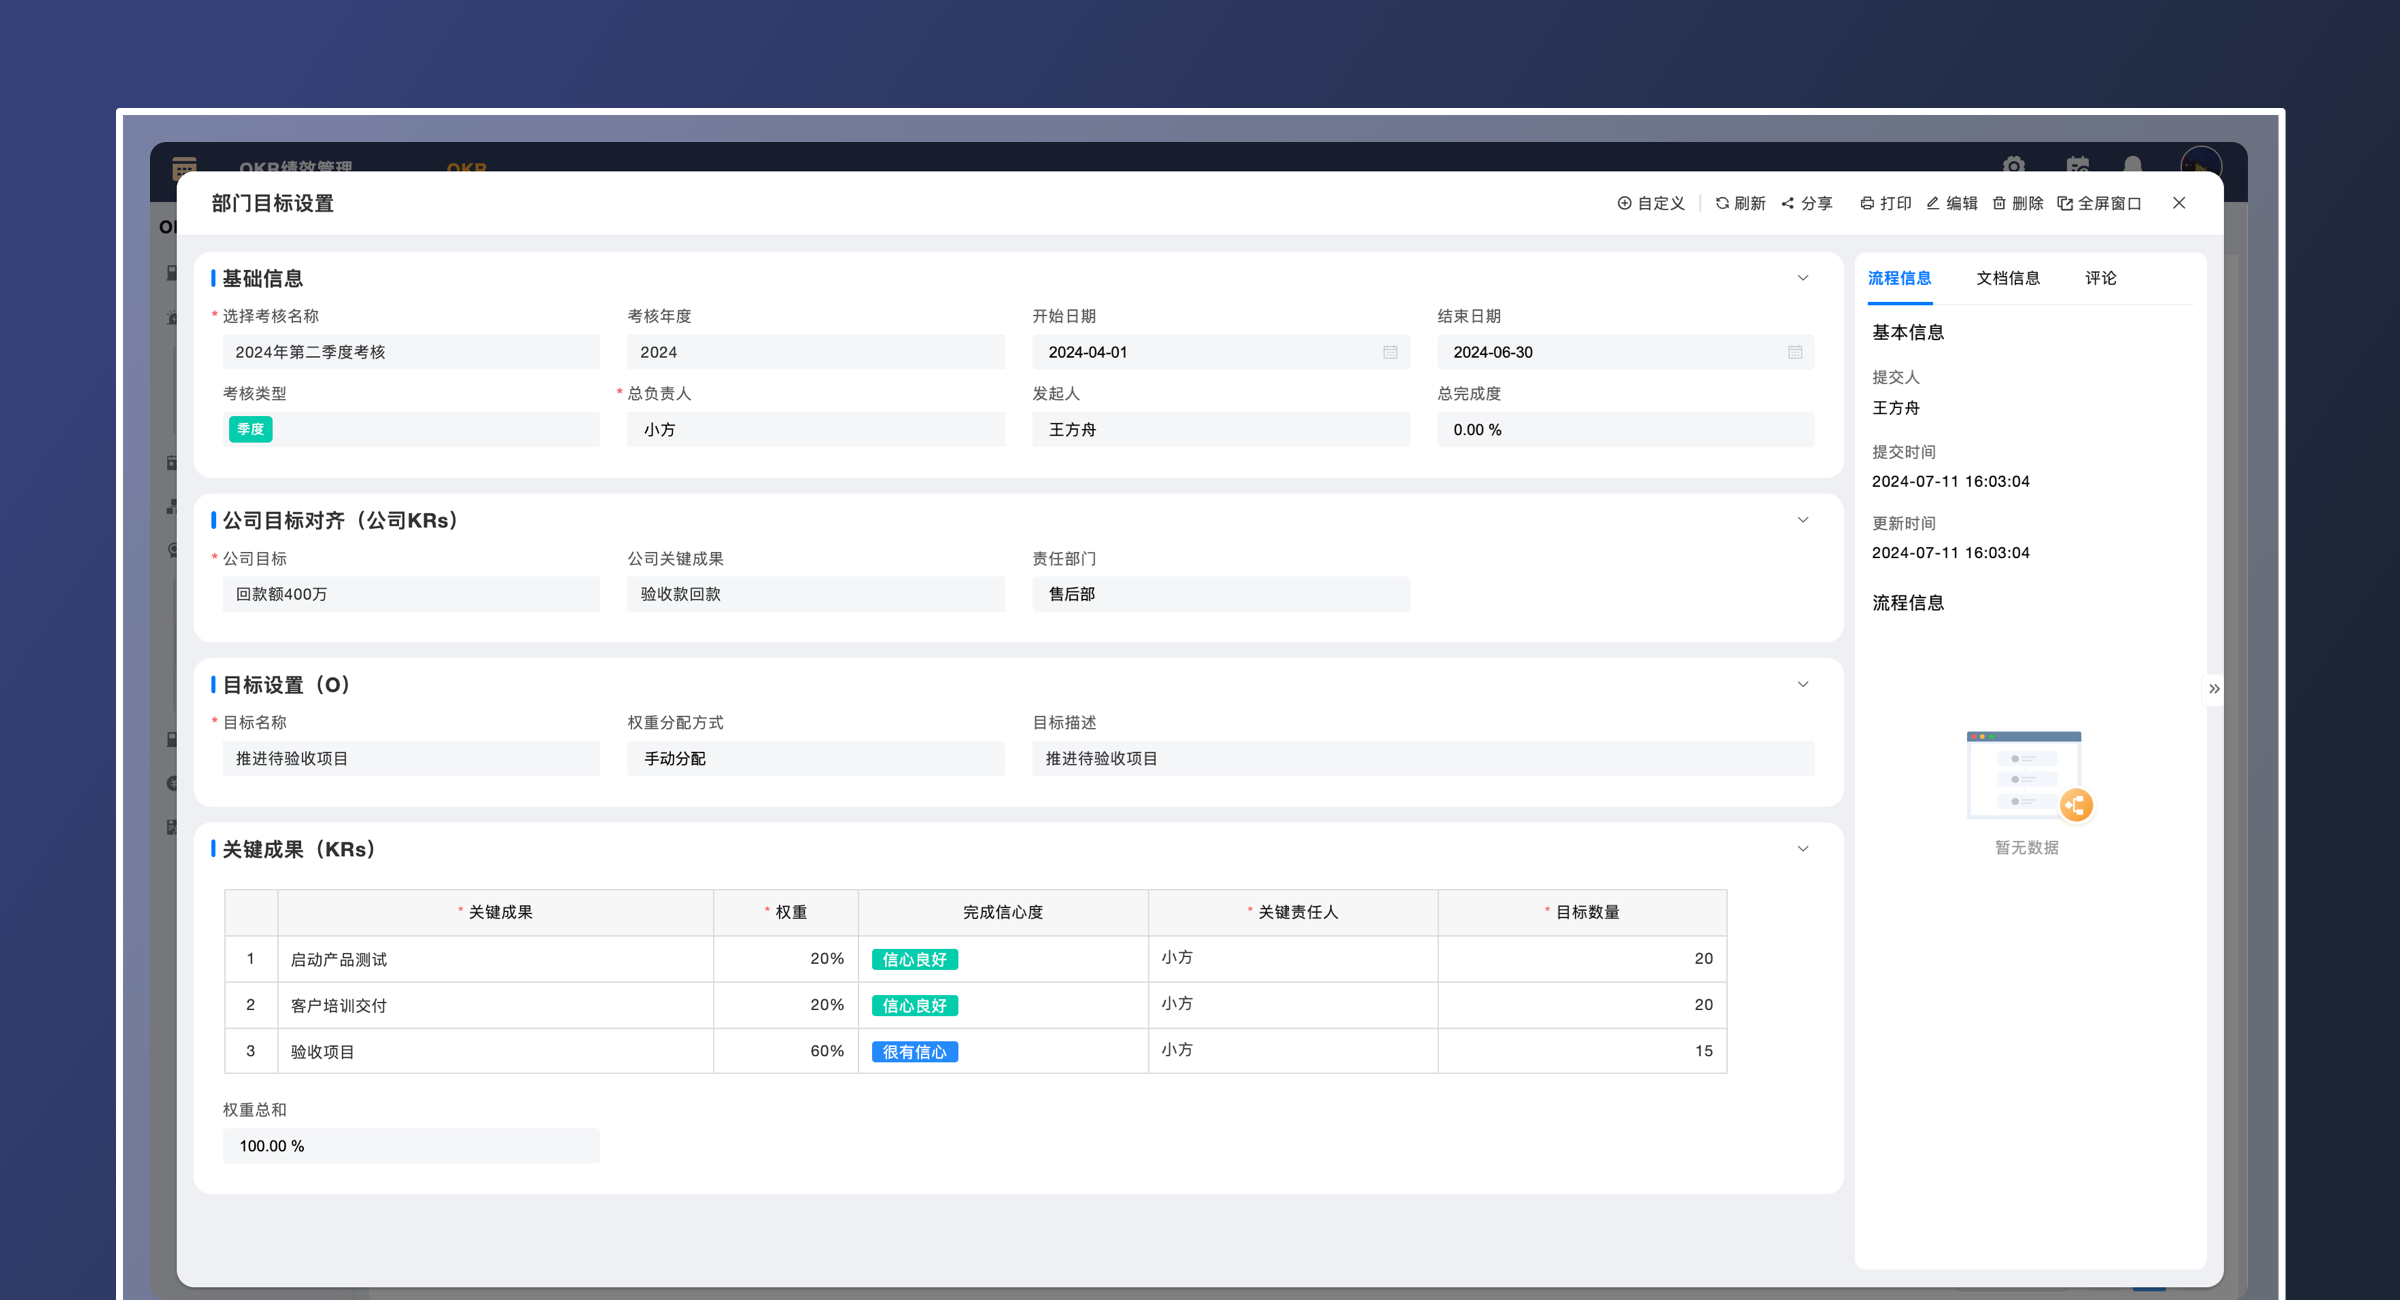Refresh the form with 刷新

(1740, 203)
